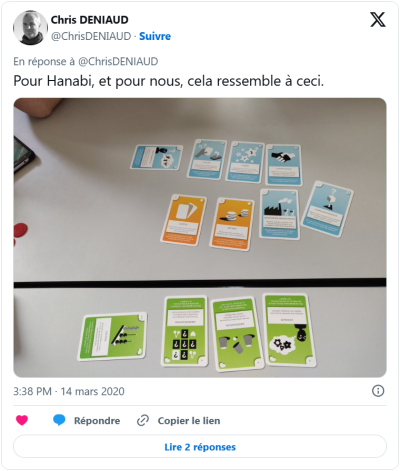Open the 3:38 PM 14 mars 2020 timestamp
Screen dimensions: 400x471
[69, 391]
